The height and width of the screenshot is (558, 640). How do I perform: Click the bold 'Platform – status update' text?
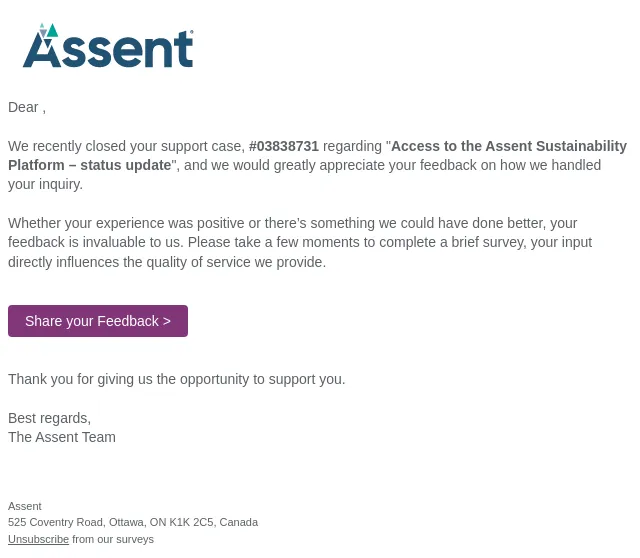pos(89,165)
